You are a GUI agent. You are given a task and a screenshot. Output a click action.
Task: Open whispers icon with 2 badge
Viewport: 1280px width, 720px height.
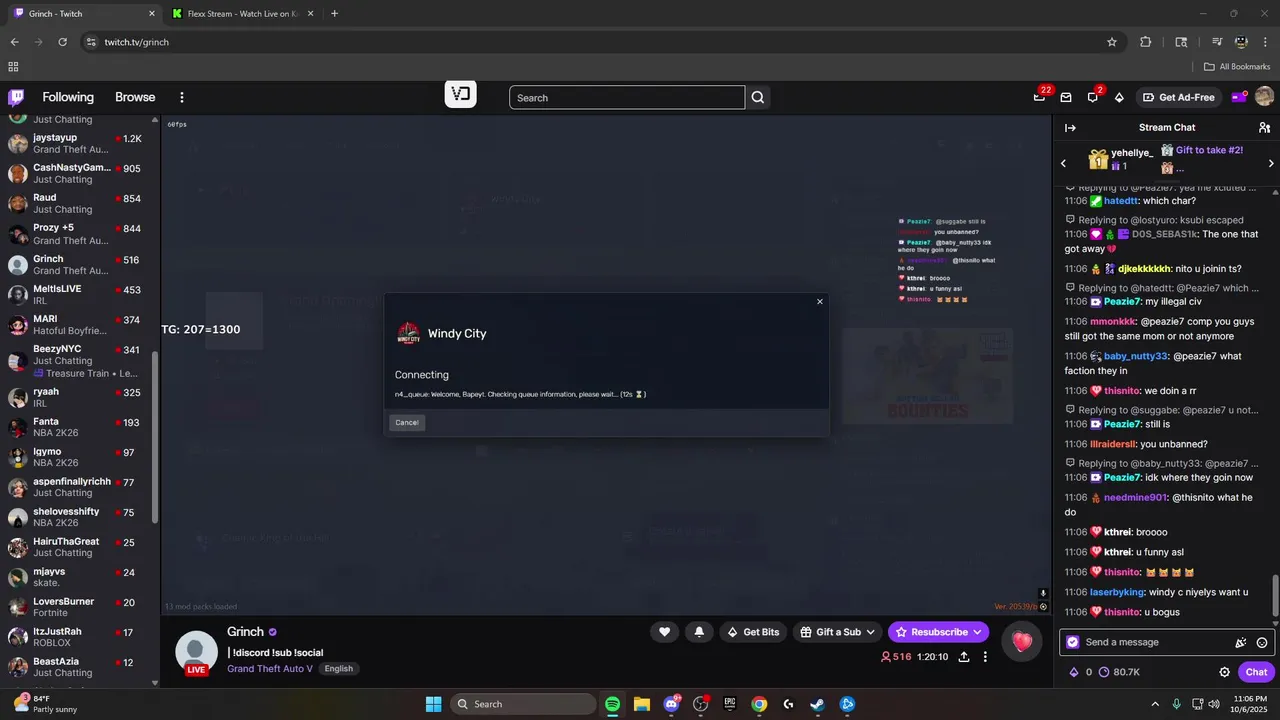1093,97
